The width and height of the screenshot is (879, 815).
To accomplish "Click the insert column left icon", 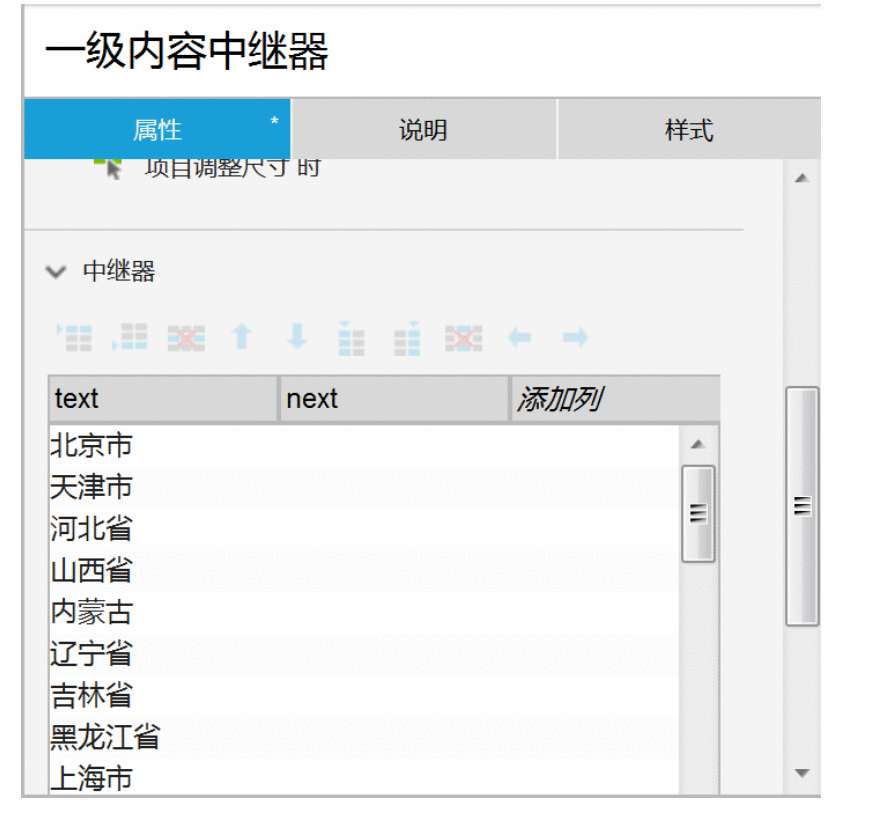I will pos(351,338).
